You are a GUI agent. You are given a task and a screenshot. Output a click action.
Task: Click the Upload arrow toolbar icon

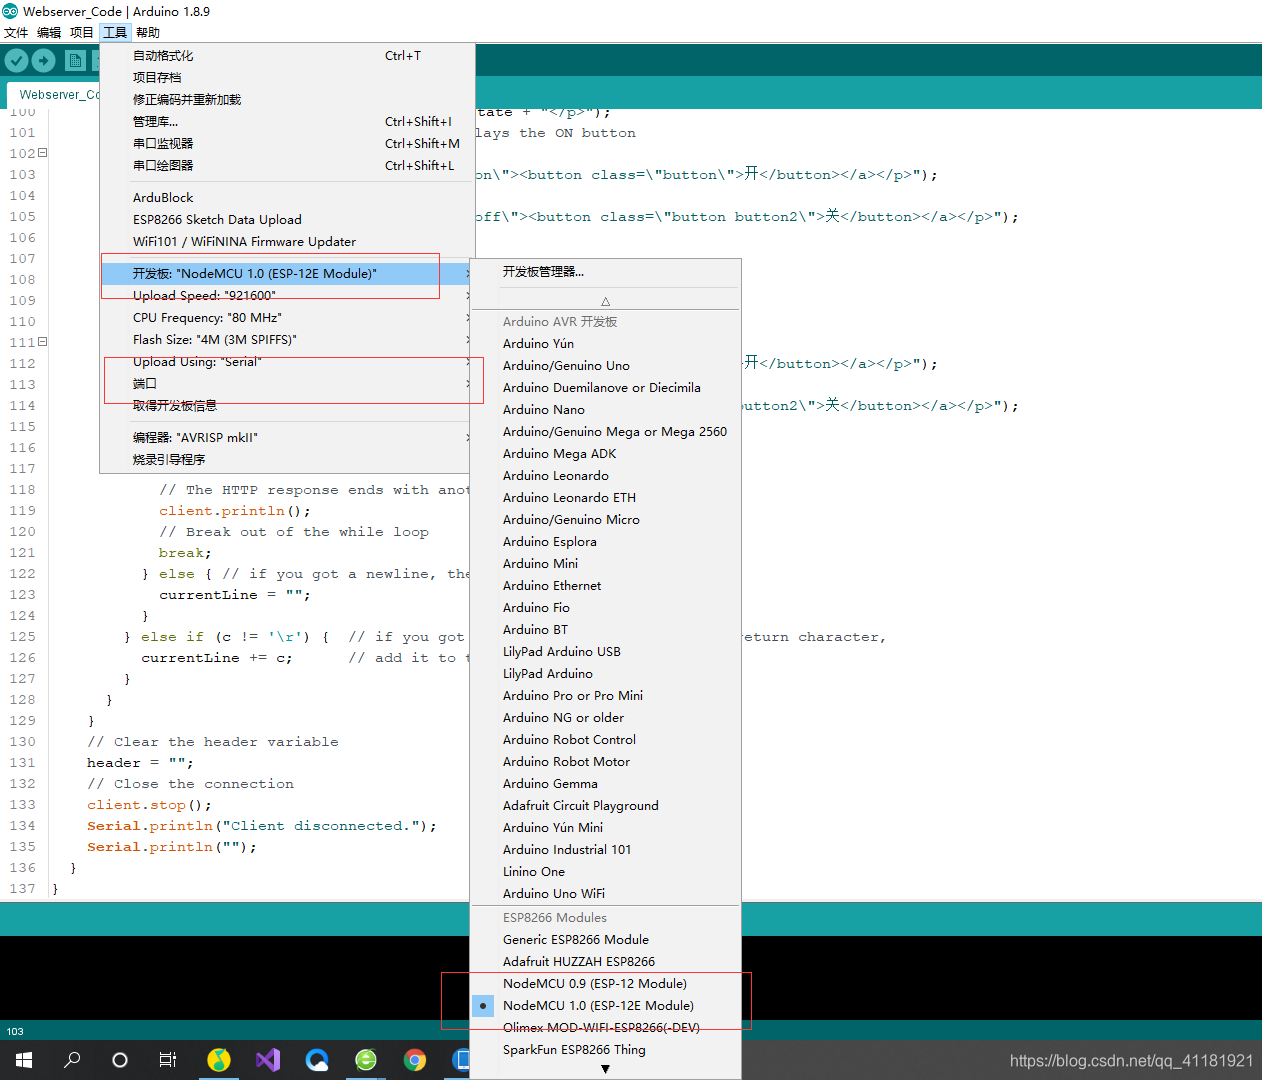[x=43, y=60]
